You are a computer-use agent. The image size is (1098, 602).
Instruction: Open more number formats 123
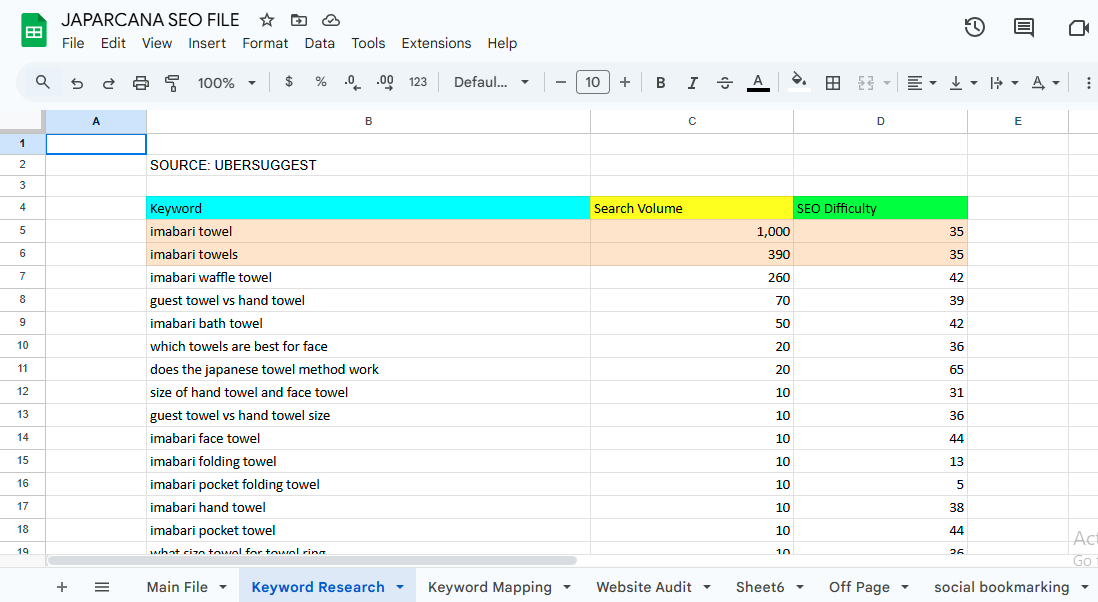point(418,82)
